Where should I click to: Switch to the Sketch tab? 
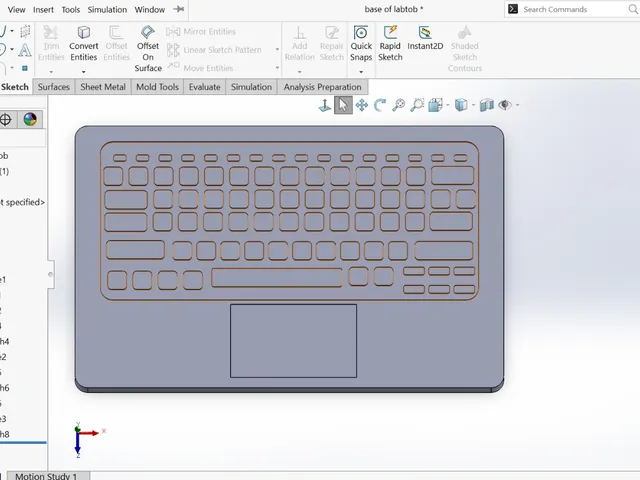(15, 87)
